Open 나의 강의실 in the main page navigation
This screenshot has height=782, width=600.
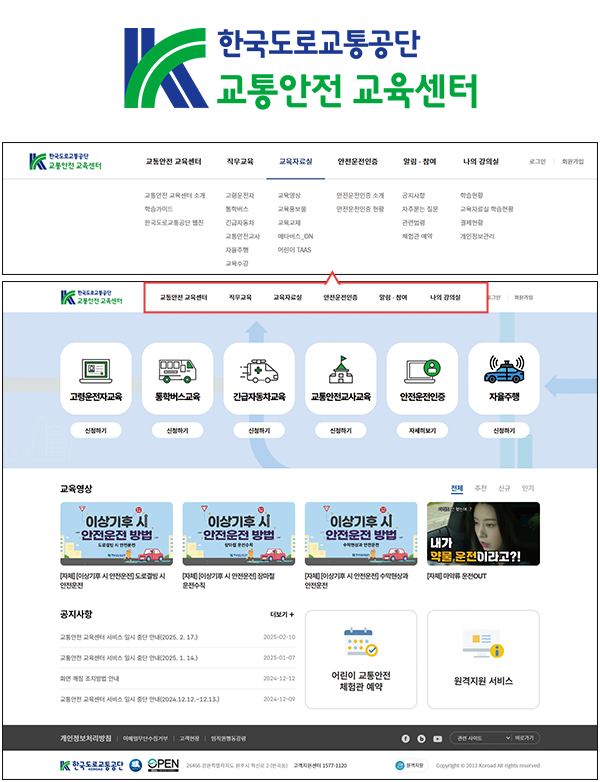click(445, 297)
